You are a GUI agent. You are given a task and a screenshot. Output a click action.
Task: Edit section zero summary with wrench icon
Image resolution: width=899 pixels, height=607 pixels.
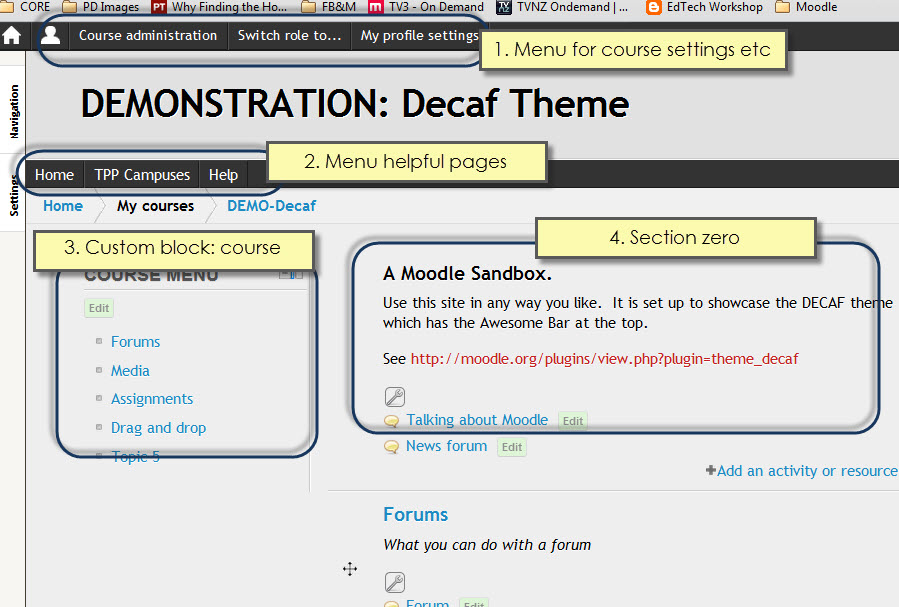[x=394, y=397]
